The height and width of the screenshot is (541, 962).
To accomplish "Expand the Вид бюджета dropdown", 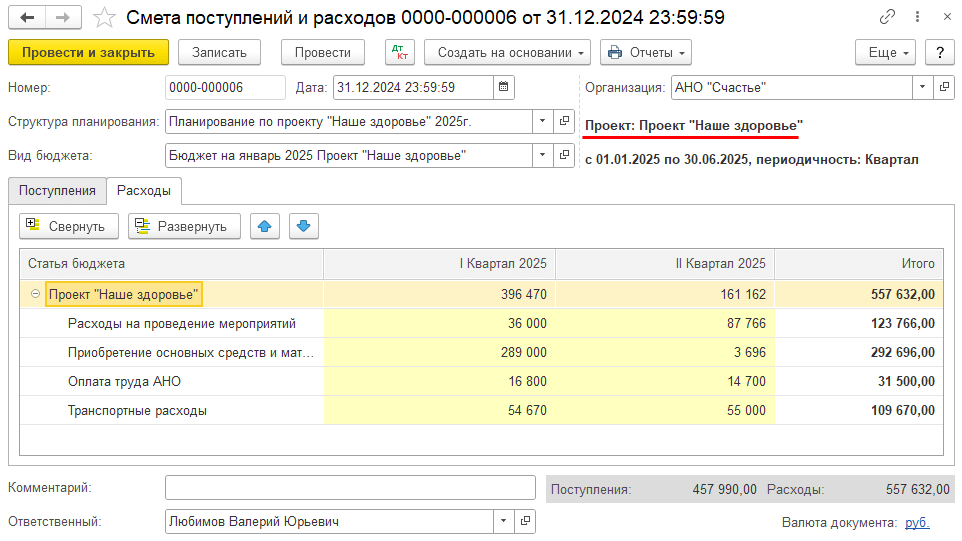I will (x=542, y=155).
